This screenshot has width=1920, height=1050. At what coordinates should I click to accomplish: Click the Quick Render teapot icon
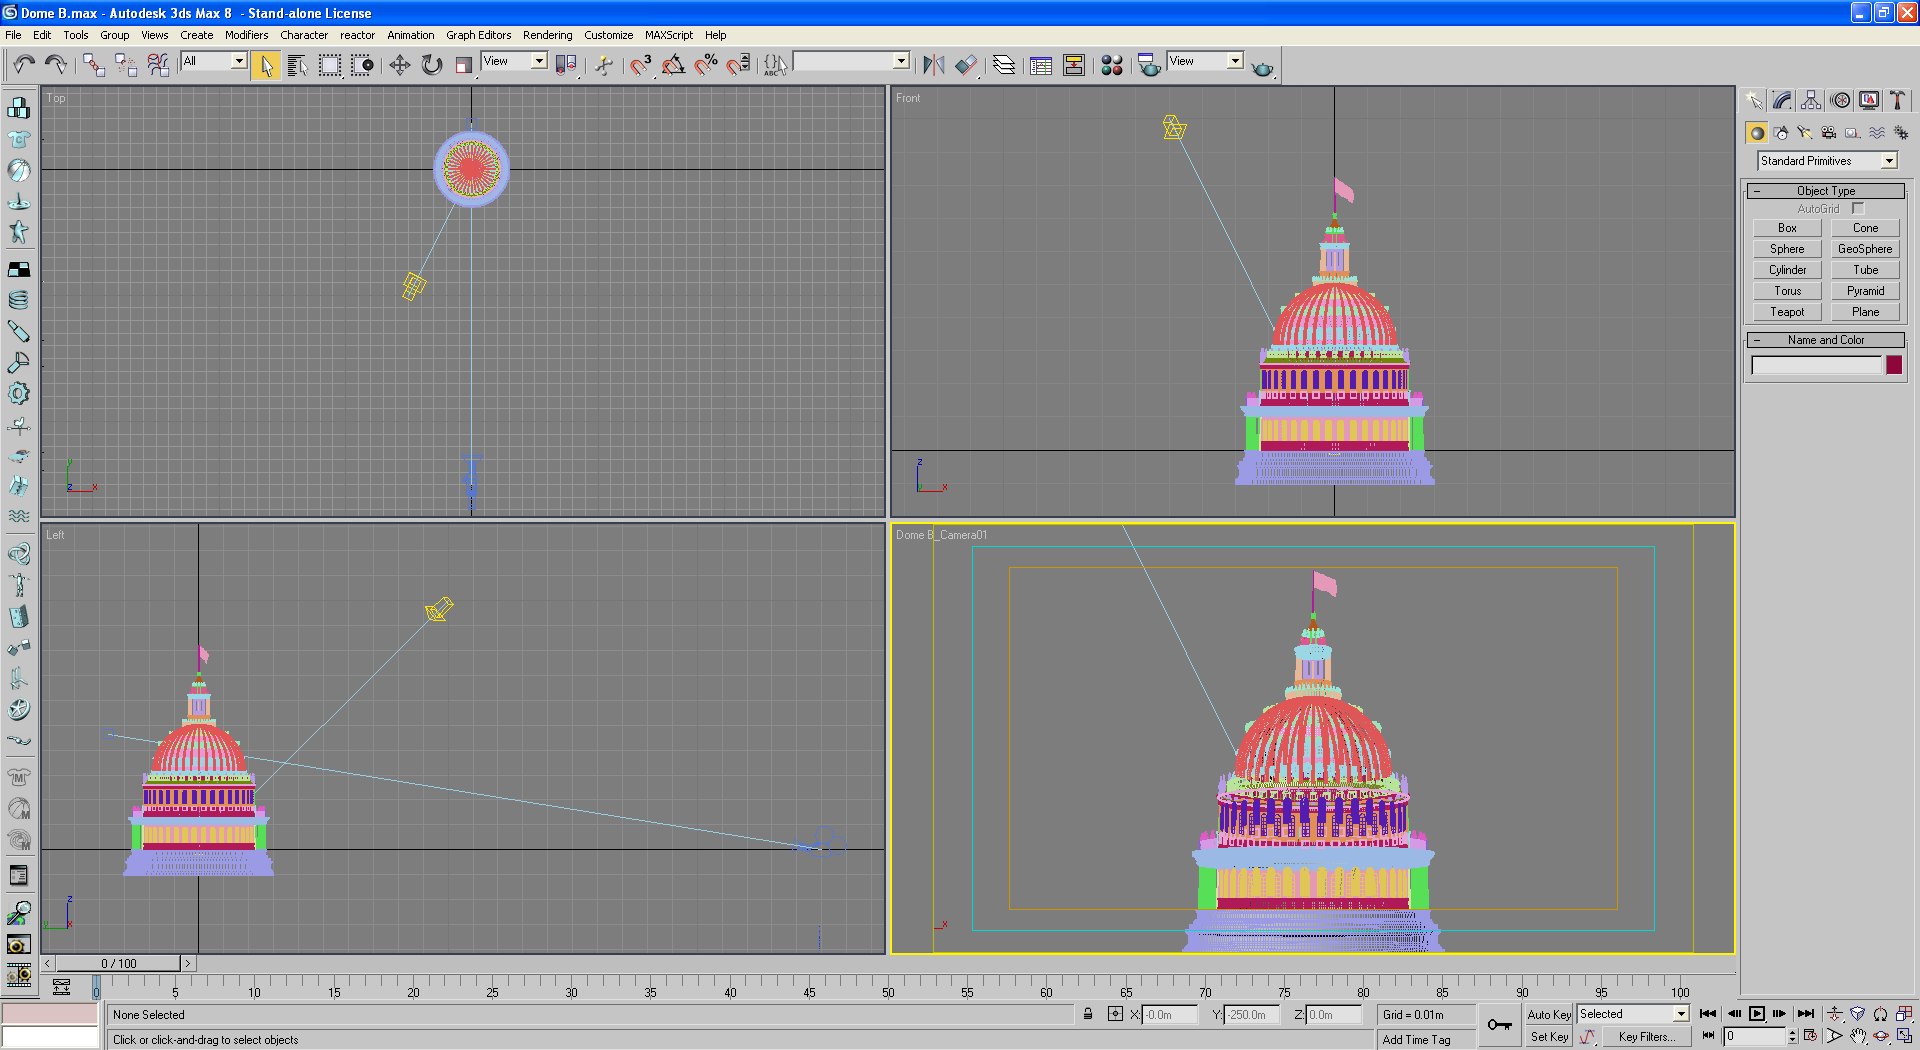pos(1263,68)
